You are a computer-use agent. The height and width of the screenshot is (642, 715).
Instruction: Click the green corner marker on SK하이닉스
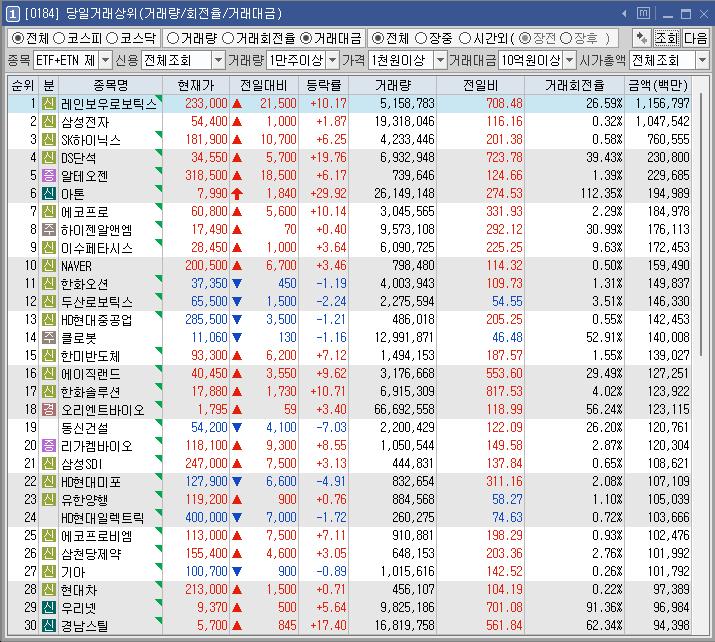[159, 134]
